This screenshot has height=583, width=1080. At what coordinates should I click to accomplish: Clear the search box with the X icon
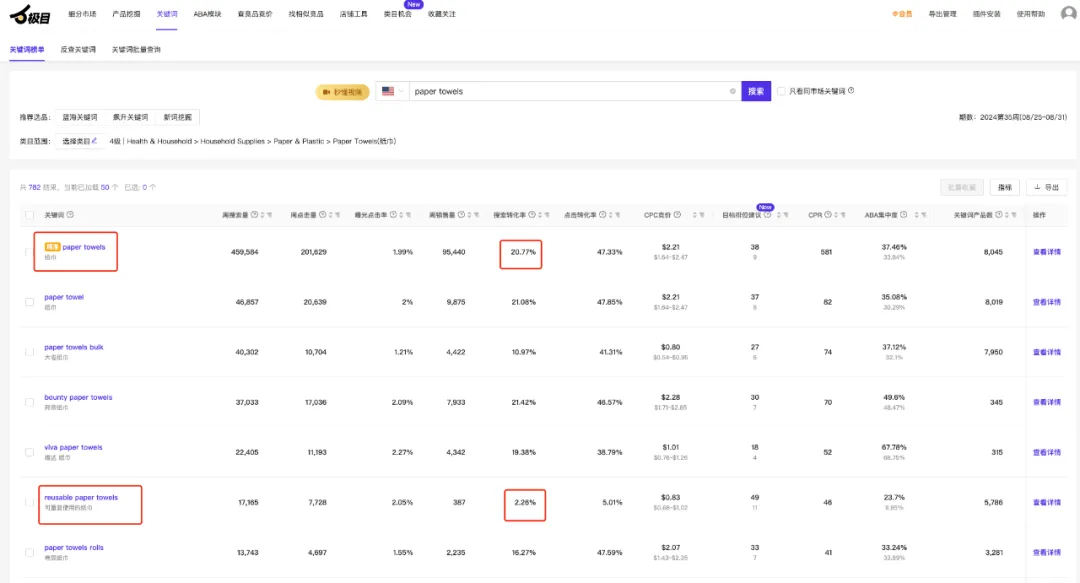pyautogui.click(x=732, y=91)
